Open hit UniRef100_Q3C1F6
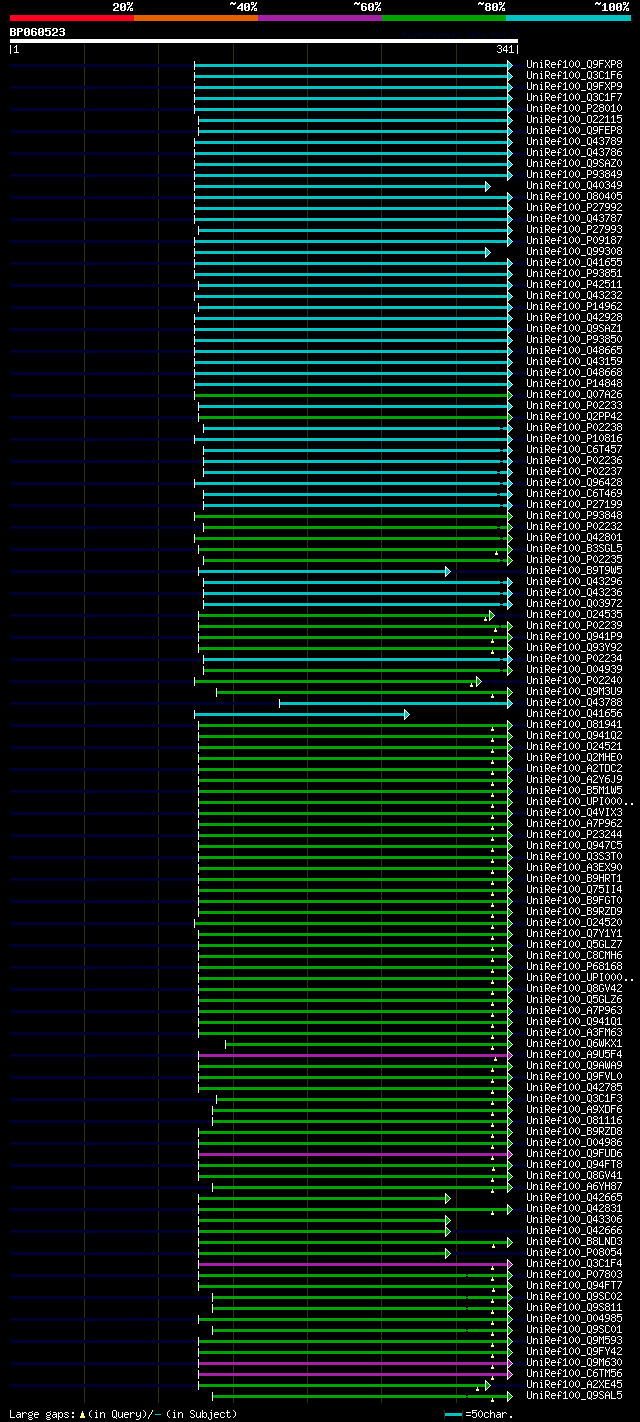 (x=574, y=76)
